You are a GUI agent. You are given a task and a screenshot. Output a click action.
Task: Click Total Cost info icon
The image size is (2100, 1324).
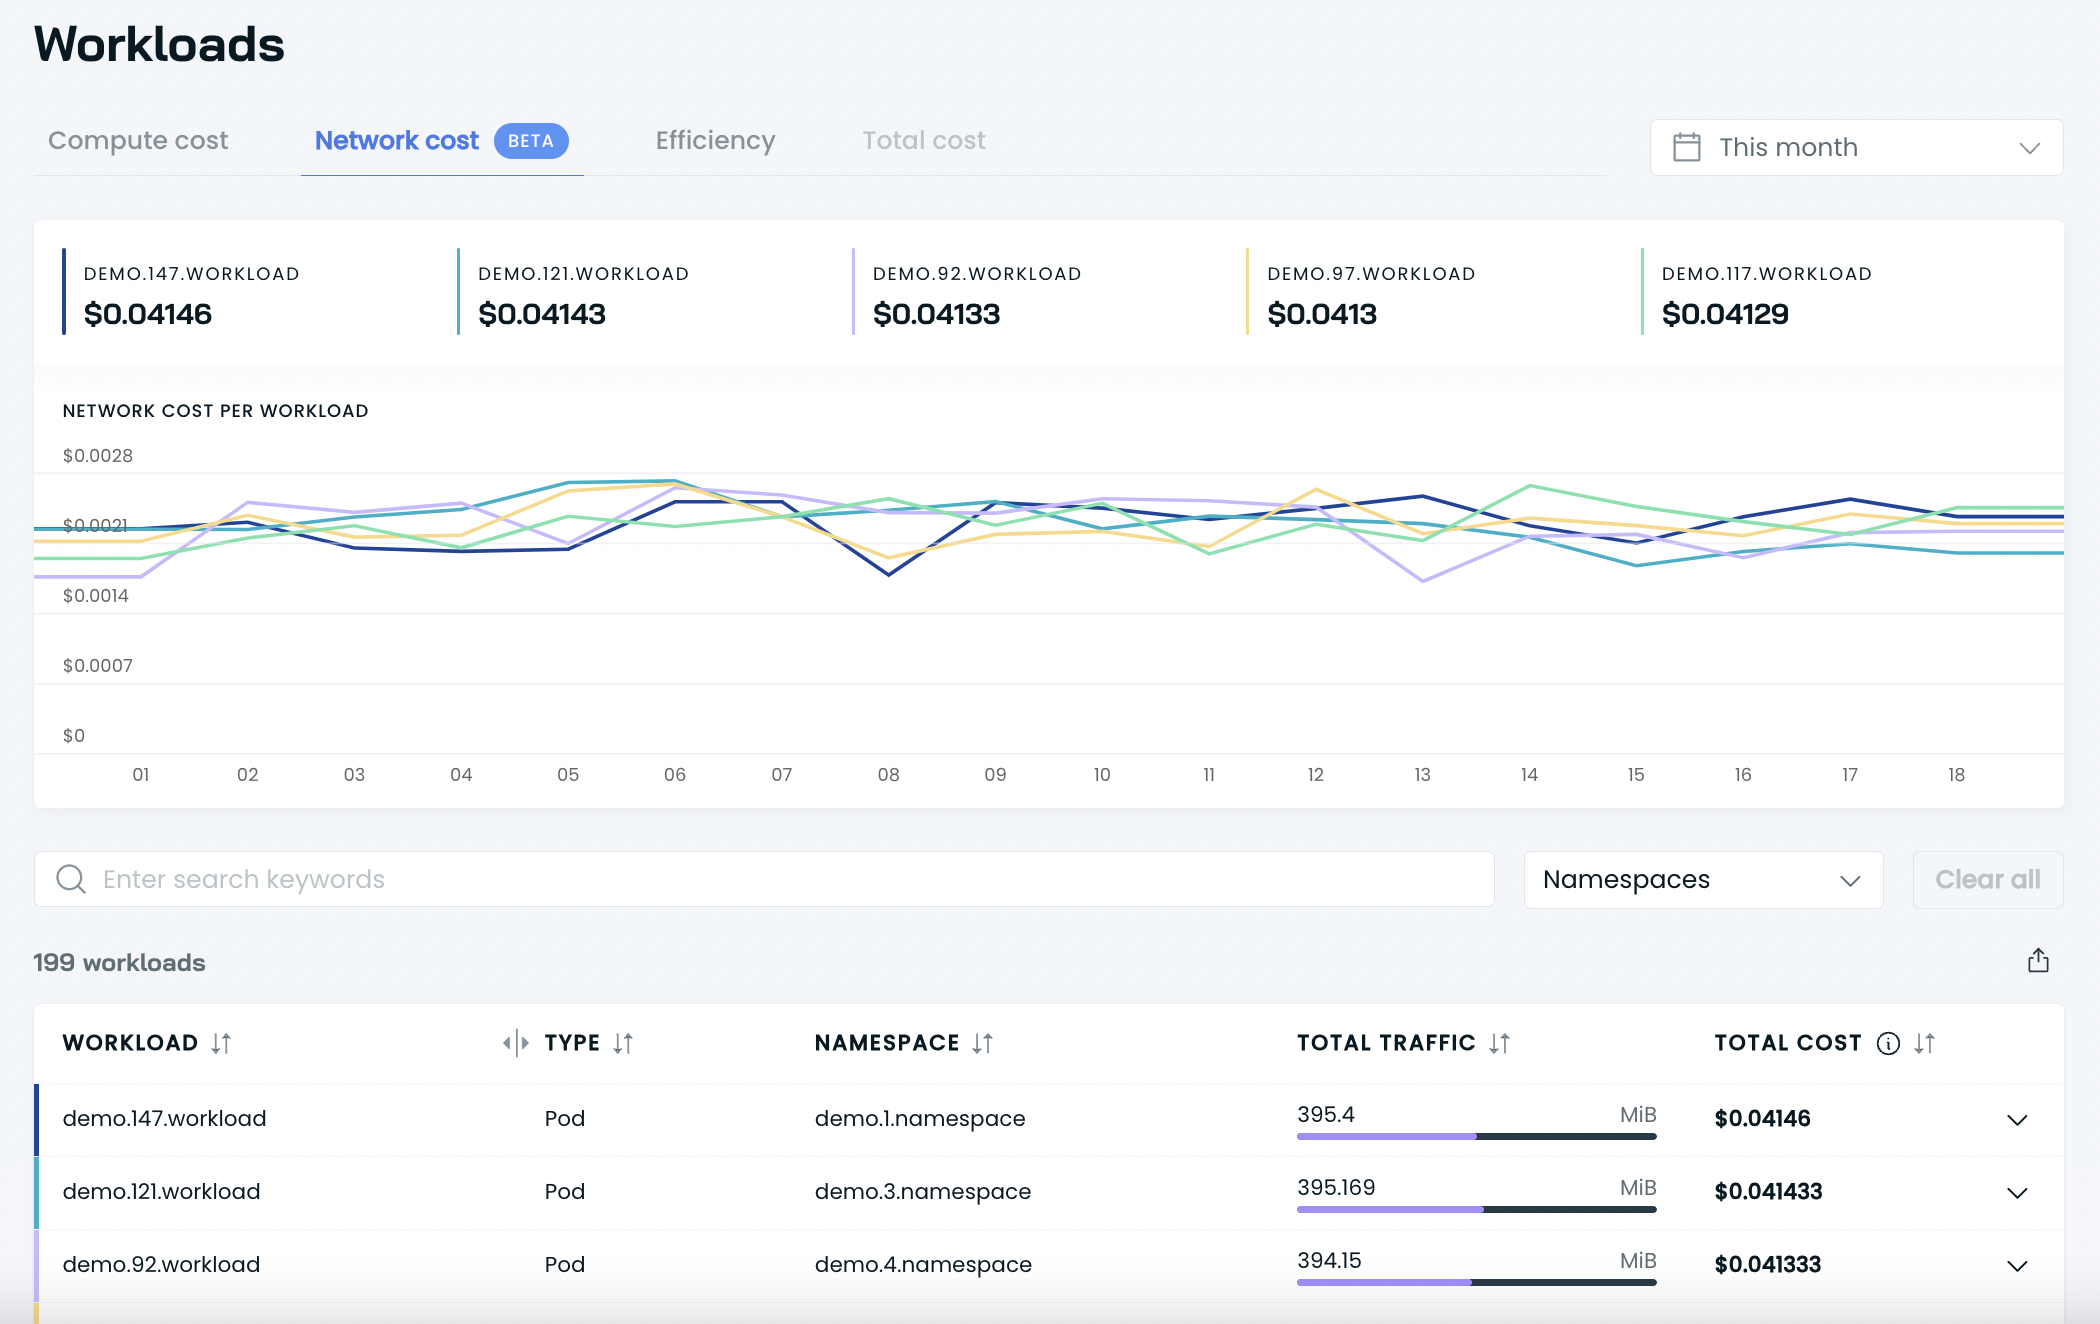(1888, 1043)
